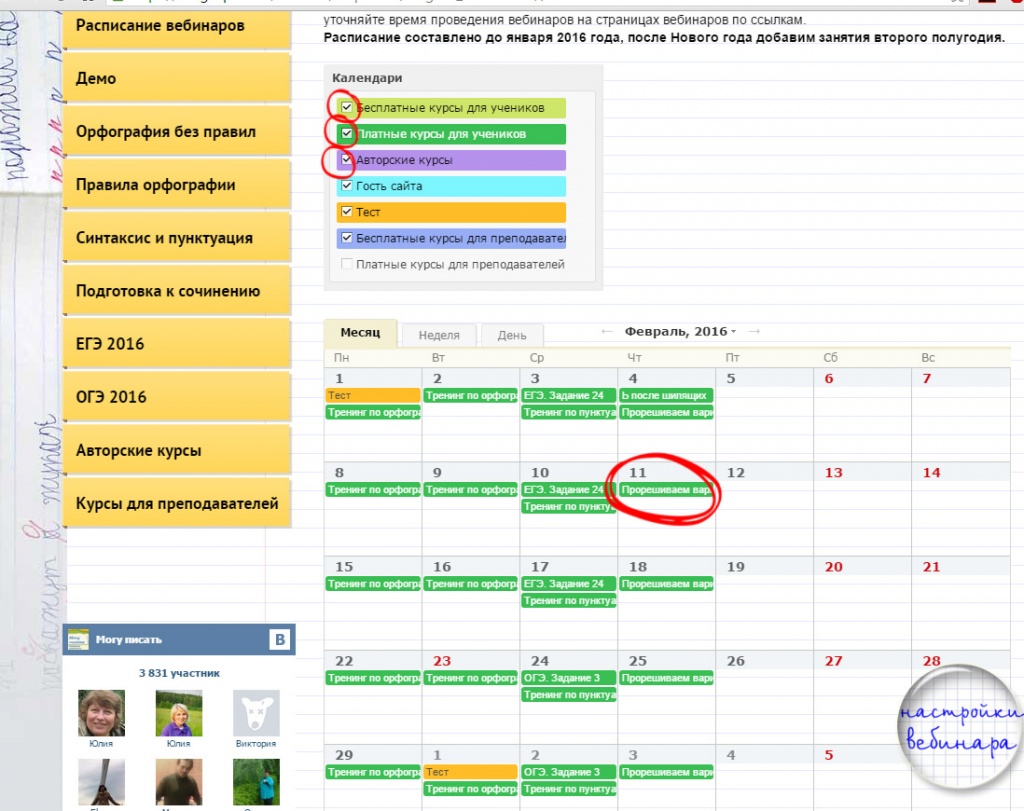Switch to the "Неделя" view tab
The image size is (1024, 811).
[439, 336]
